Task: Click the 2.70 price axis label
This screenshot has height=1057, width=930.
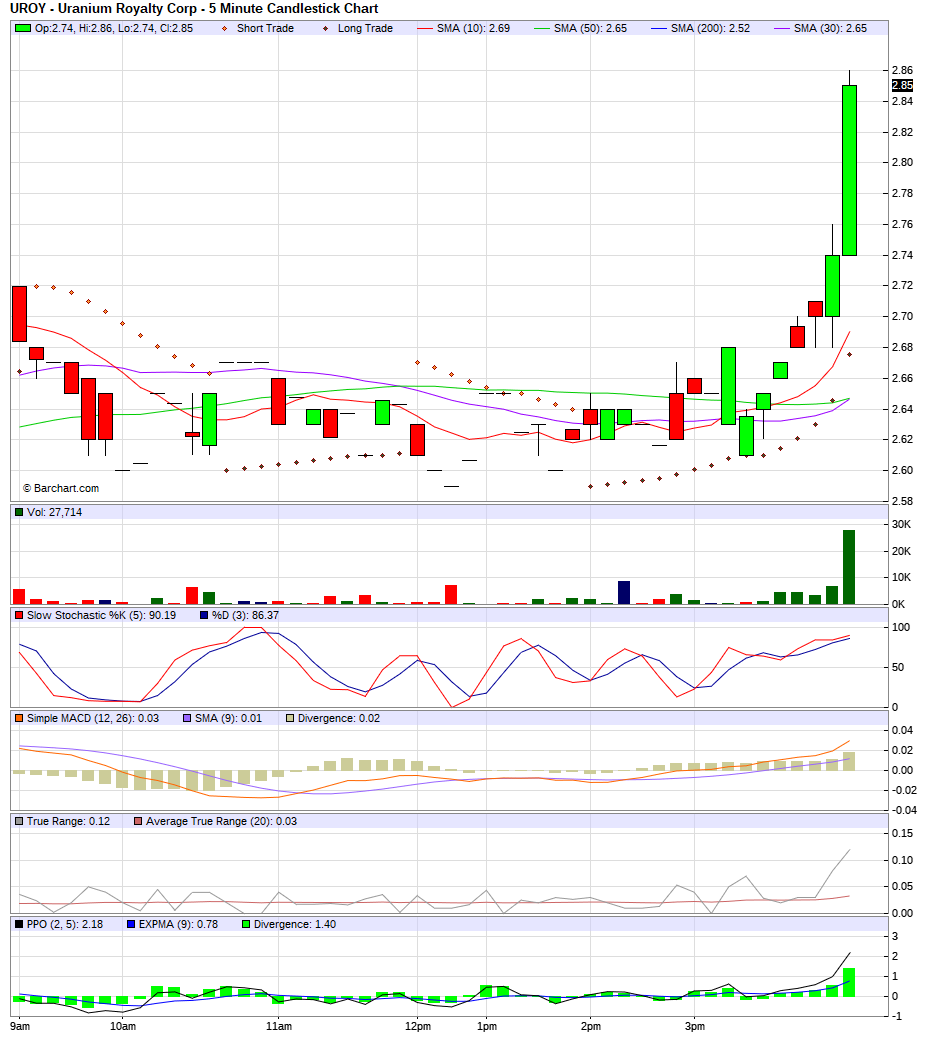Action: click(x=902, y=316)
